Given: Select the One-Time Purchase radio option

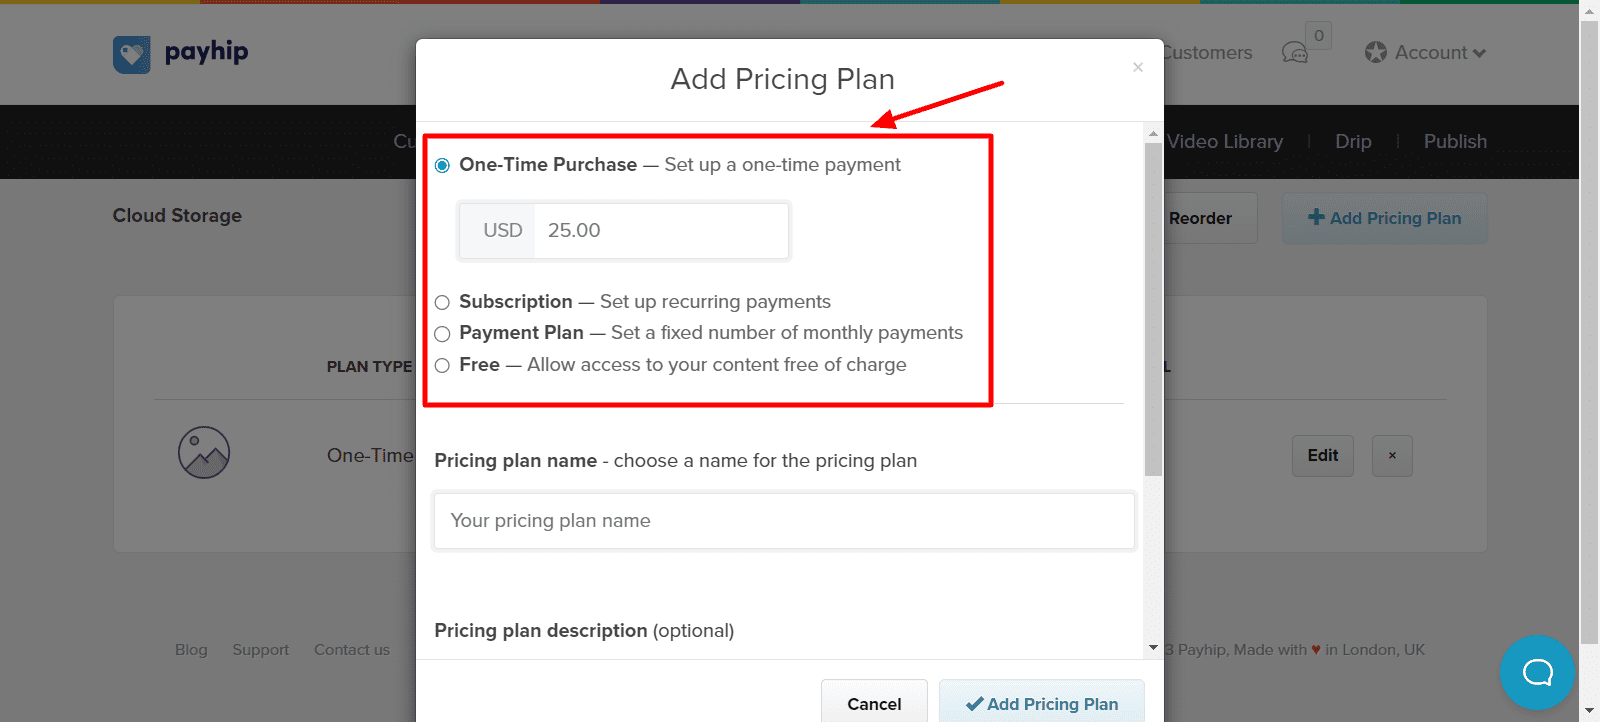Looking at the screenshot, I should tap(443, 166).
